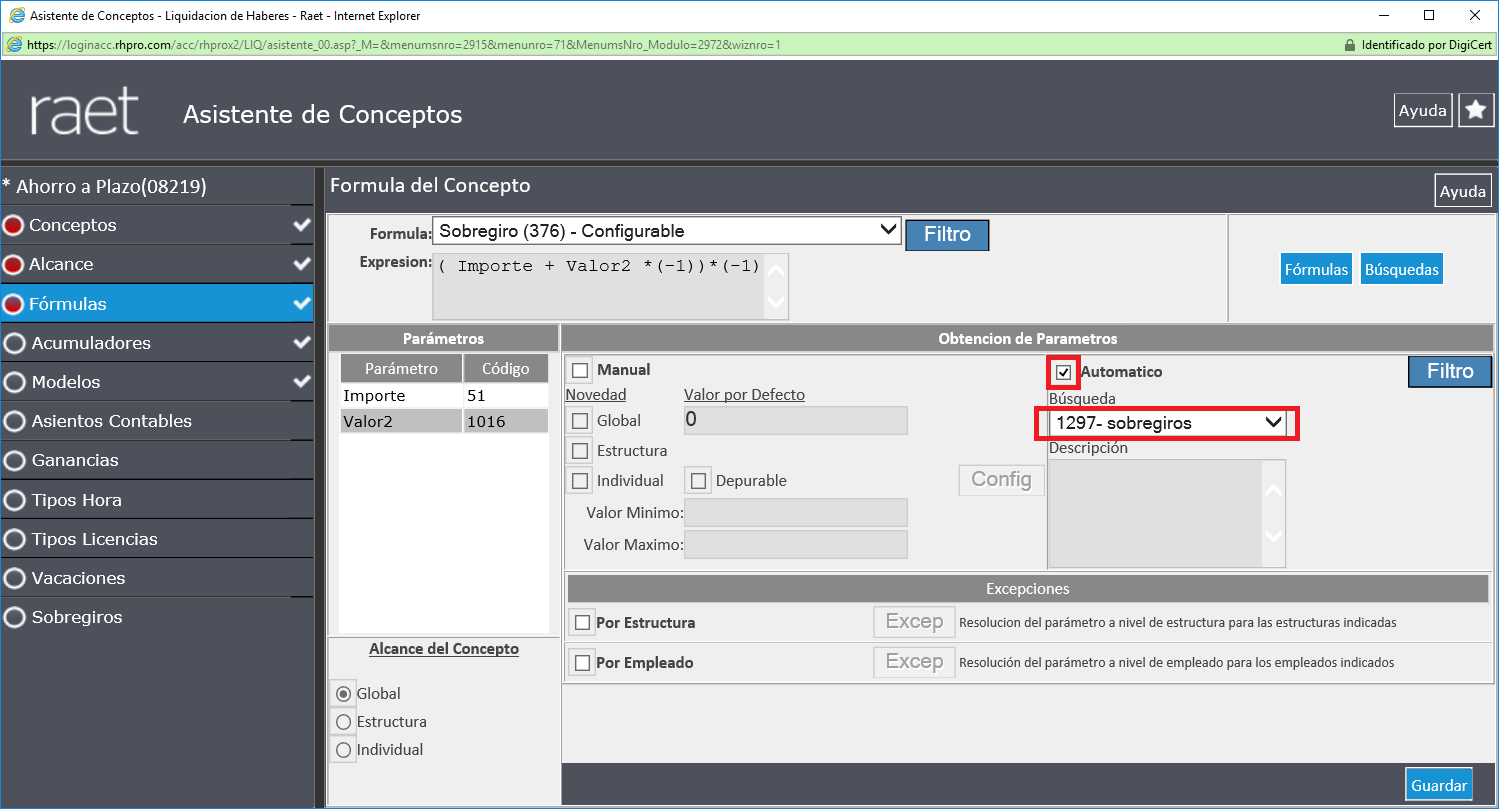Image resolution: width=1499 pixels, height=809 pixels.
Task: Click the Config button
Action: click(1001, 480)
